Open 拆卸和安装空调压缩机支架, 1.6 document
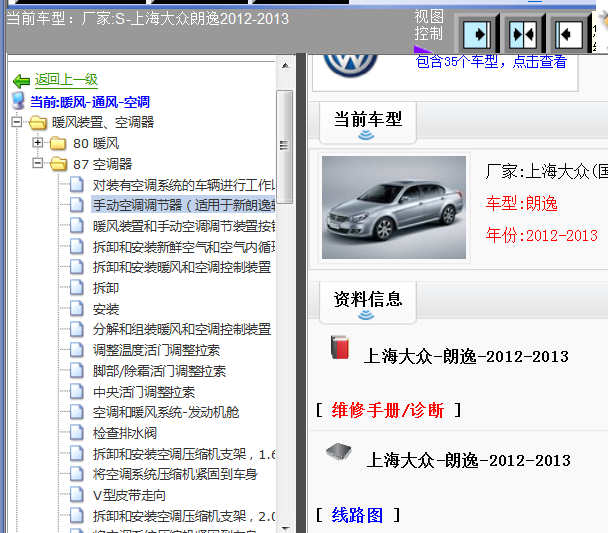Viewport: 608px width, 533px height. click(183, 454)
